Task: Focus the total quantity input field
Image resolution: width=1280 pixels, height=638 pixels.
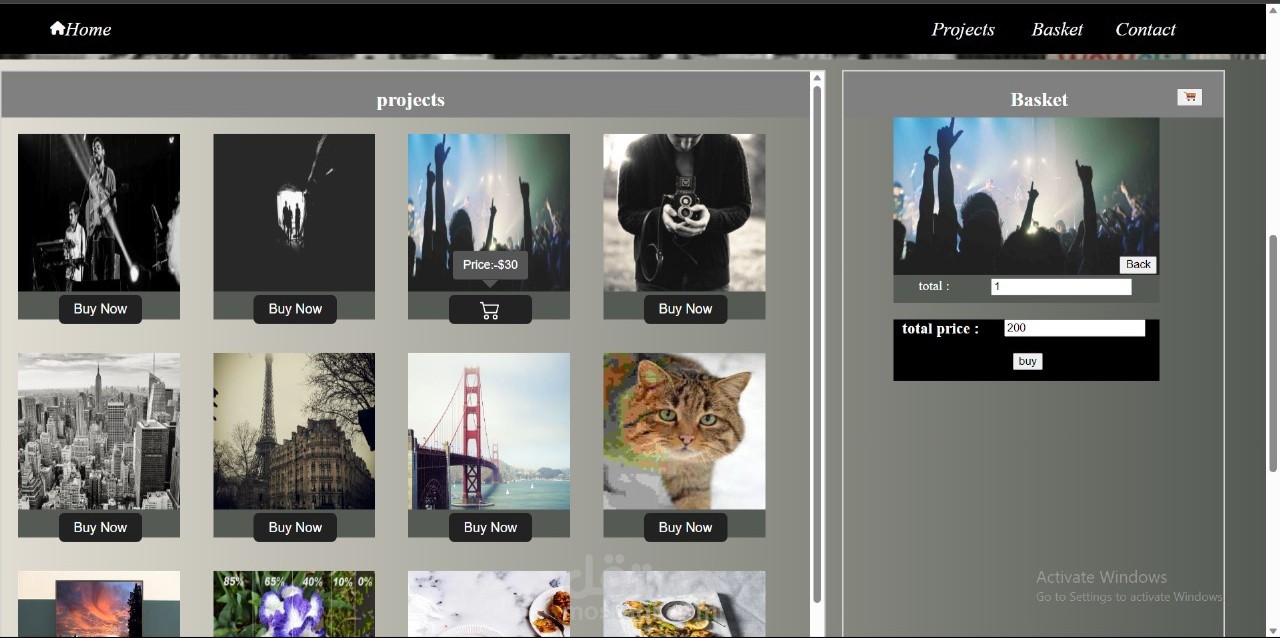Action: [1061, 287]
